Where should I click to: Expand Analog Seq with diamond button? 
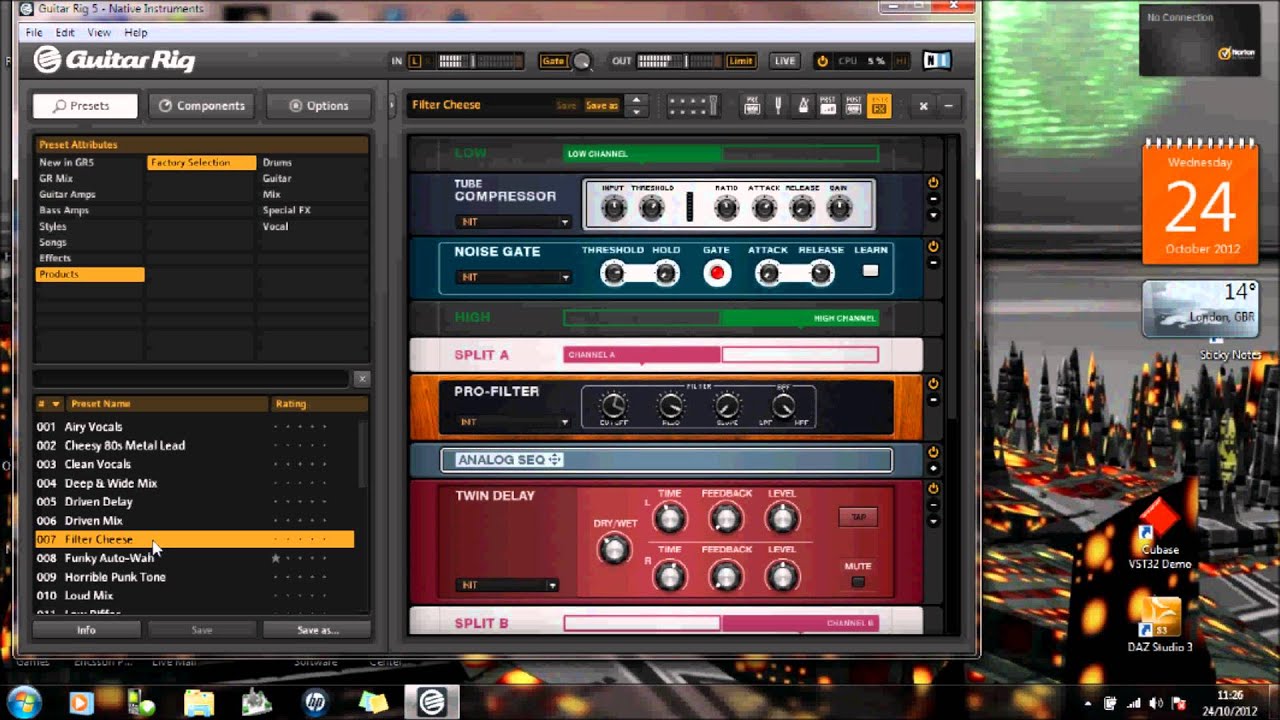pos(933,468)
